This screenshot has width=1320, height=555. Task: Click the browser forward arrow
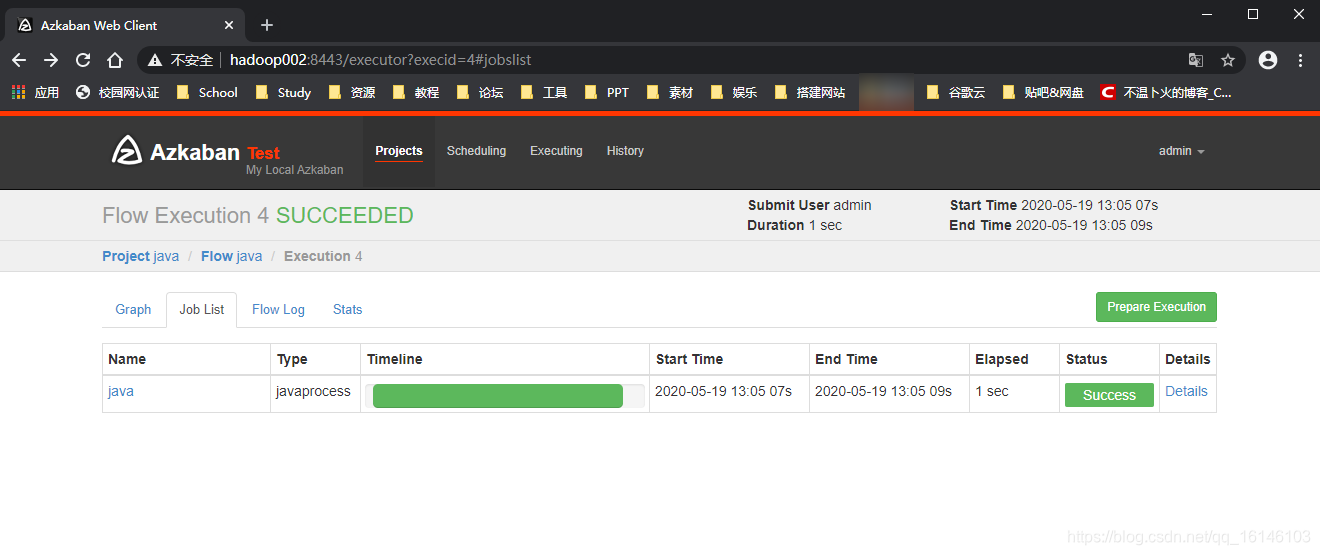click(51, 60)
